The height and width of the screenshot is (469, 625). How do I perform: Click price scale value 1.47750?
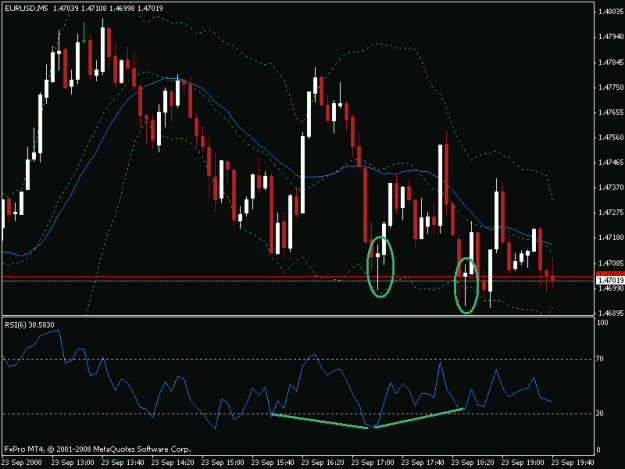(611, 87)
